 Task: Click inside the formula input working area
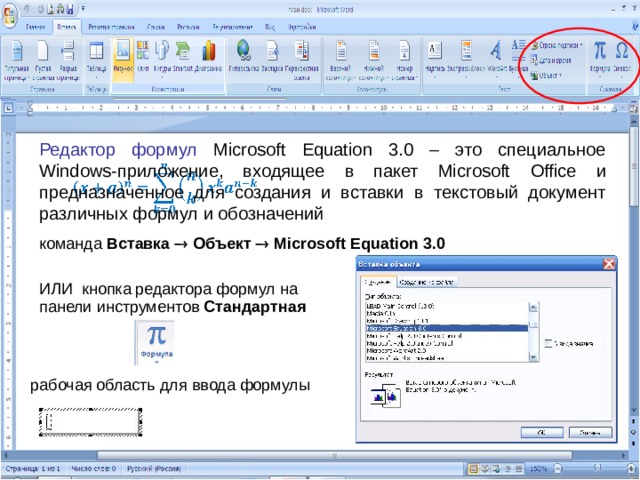[91, 422]
